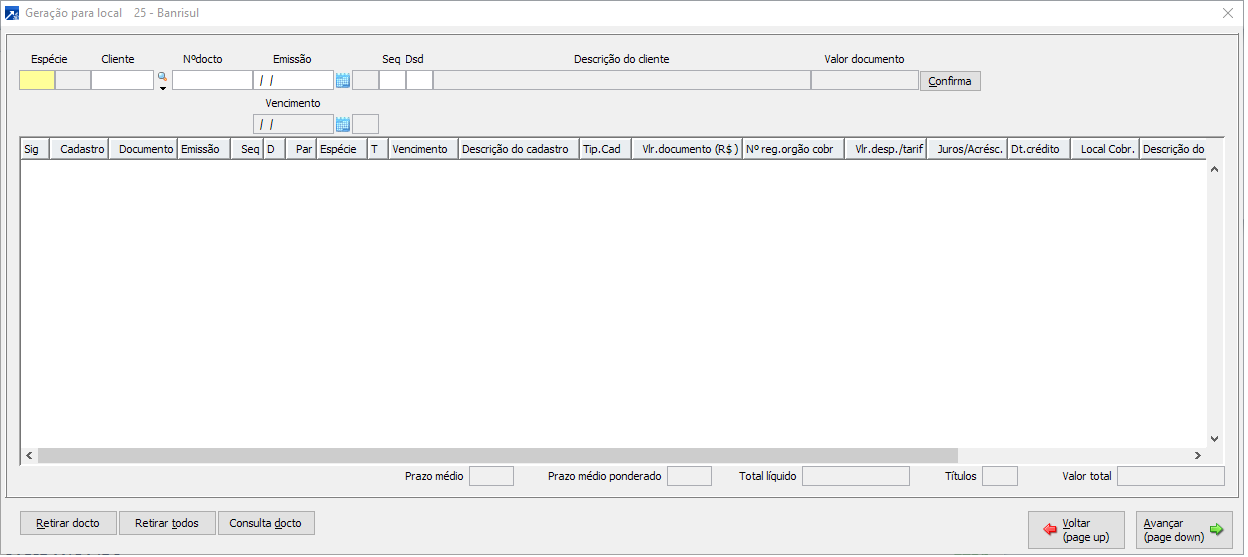
Task: Click Consulta docto button
Action: (x=266, y=523)
